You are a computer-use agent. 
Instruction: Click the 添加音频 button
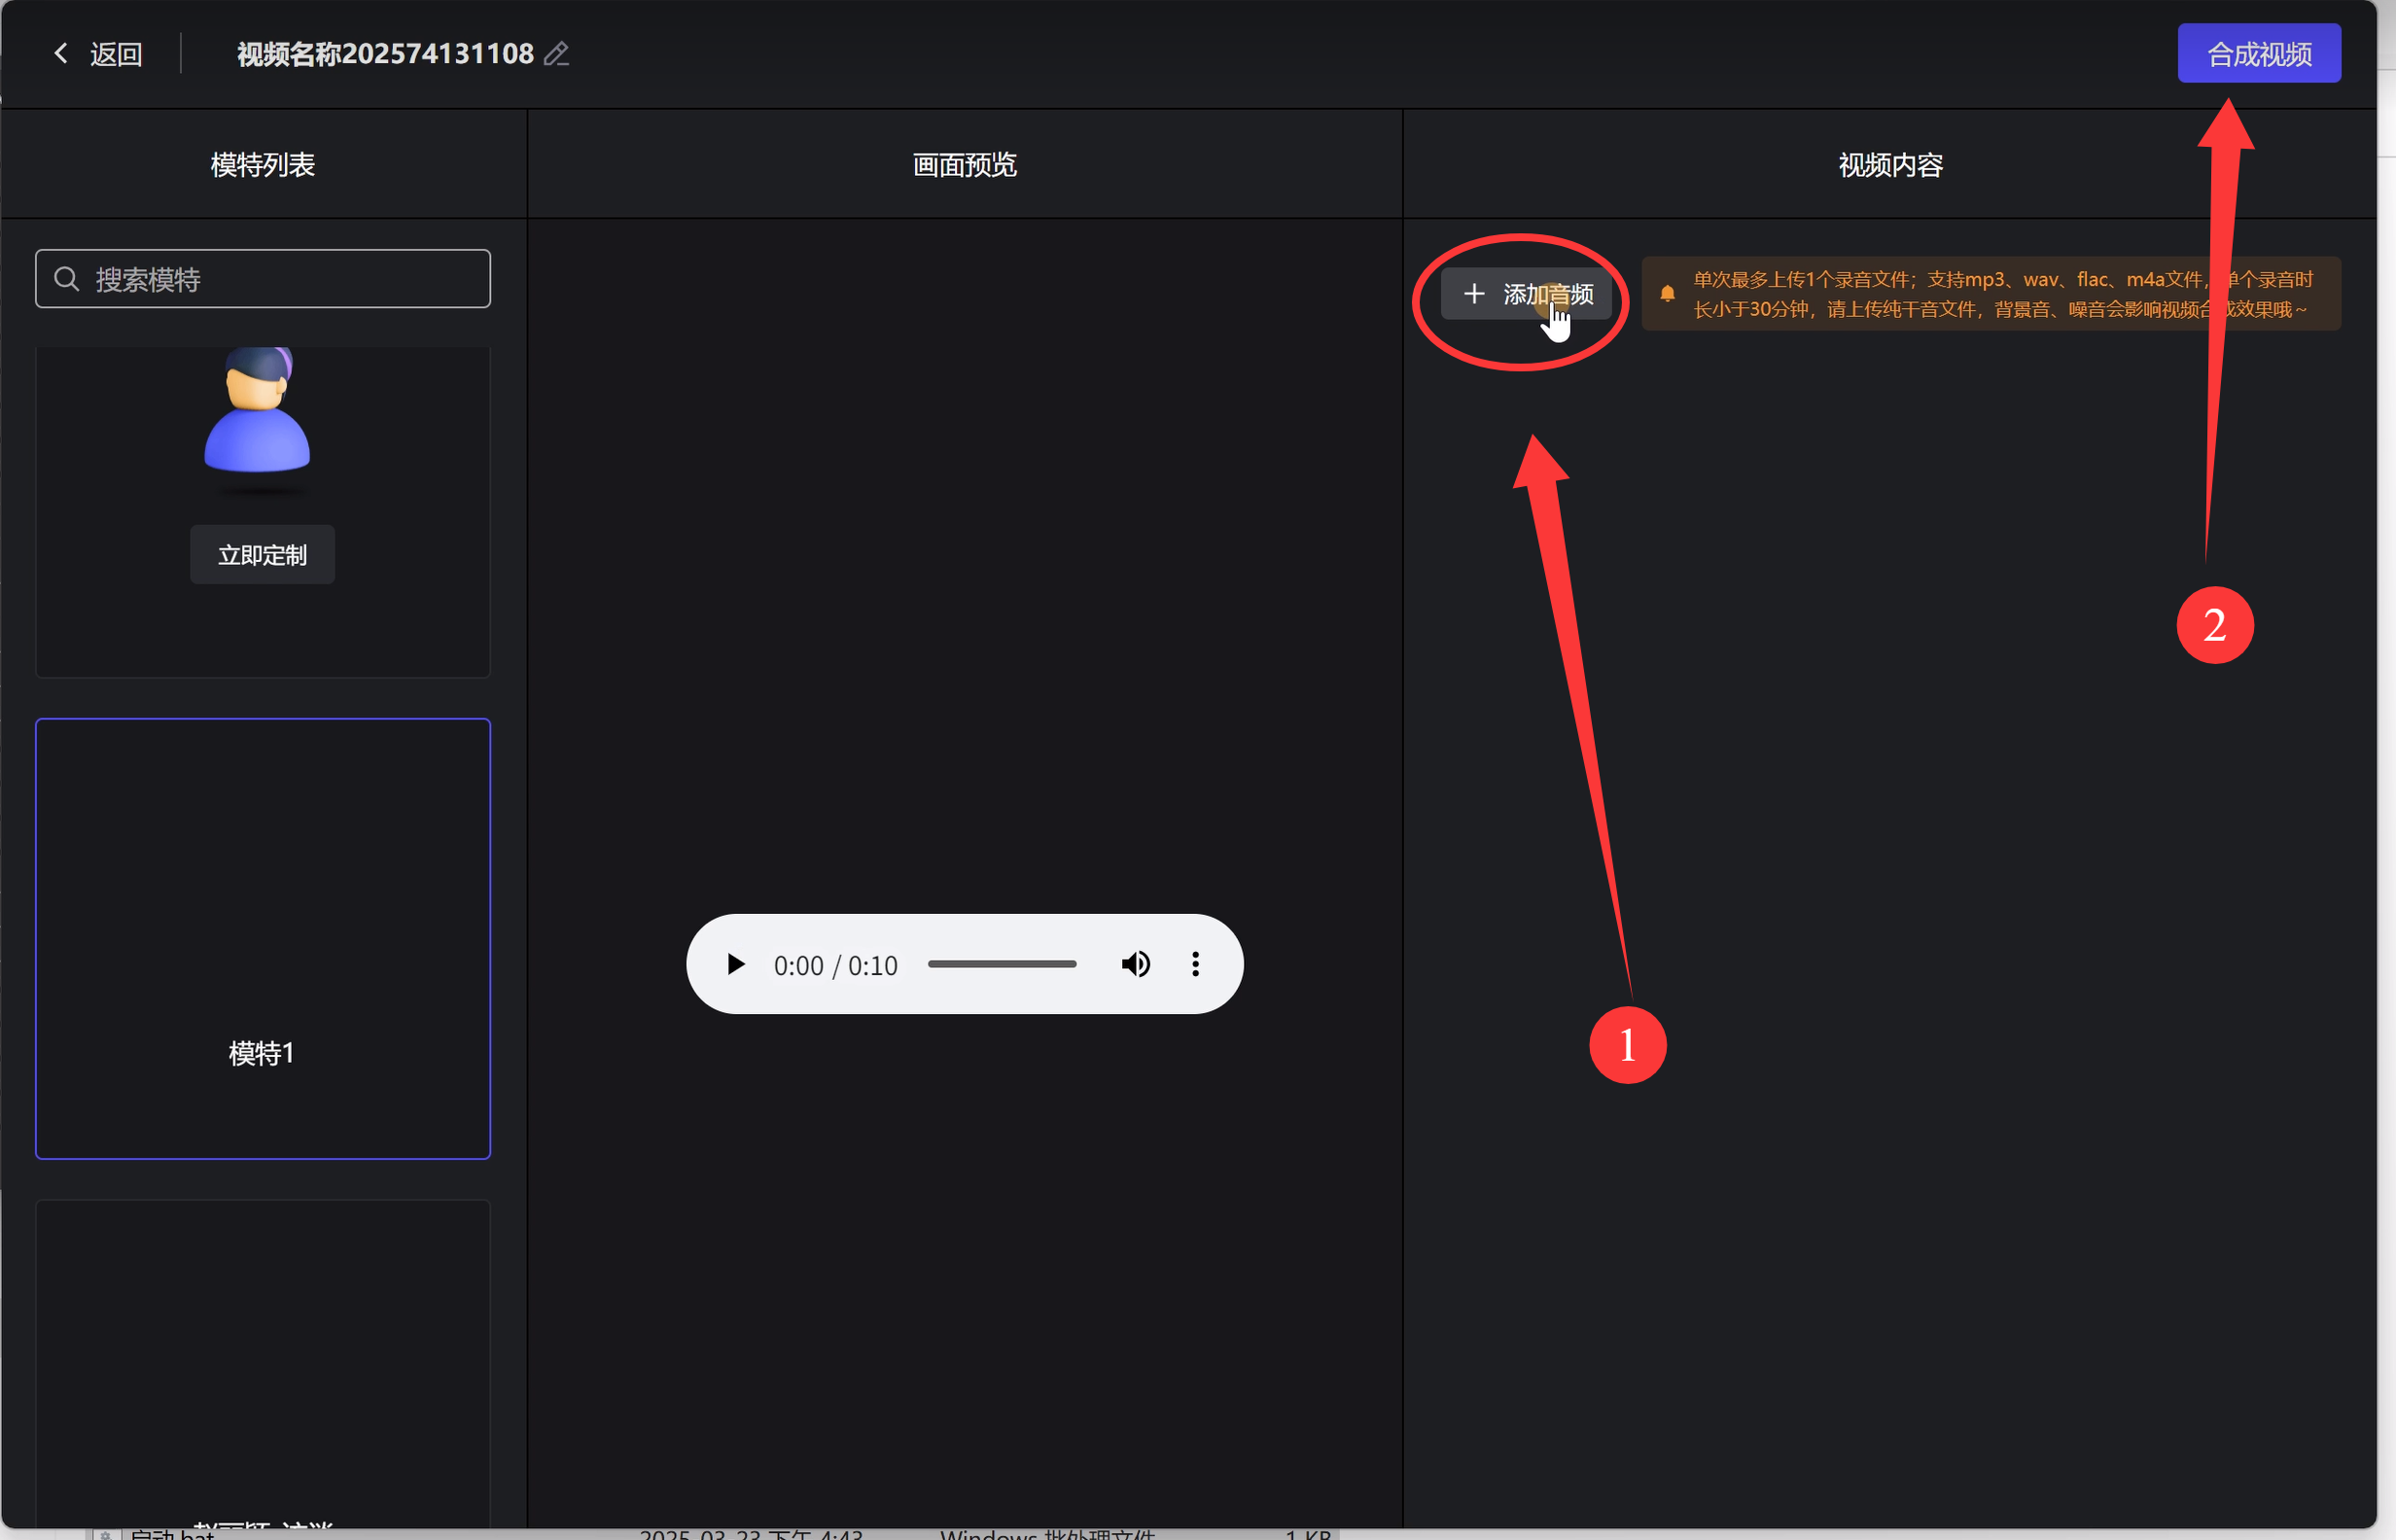coord(1525,294)
